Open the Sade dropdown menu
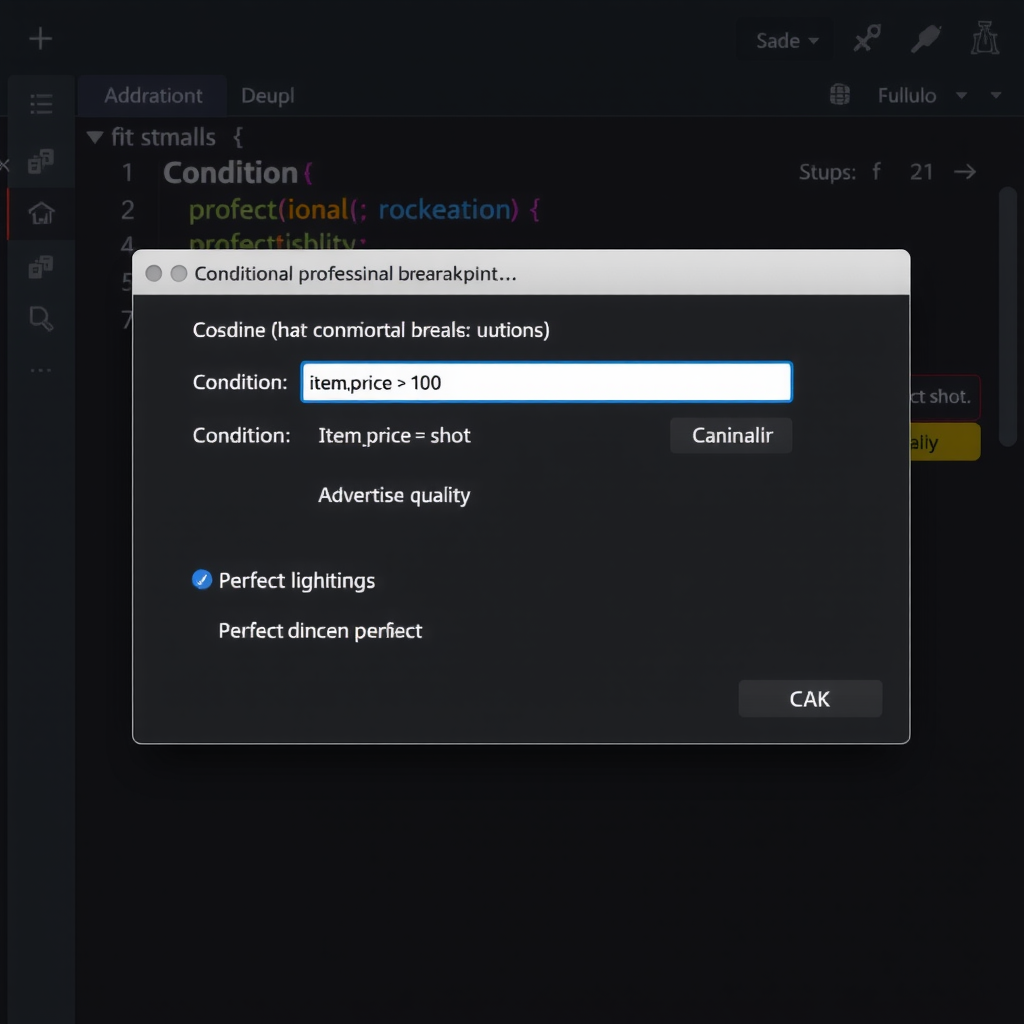This screenshot has height=1024, width=1024. point(784,40)
